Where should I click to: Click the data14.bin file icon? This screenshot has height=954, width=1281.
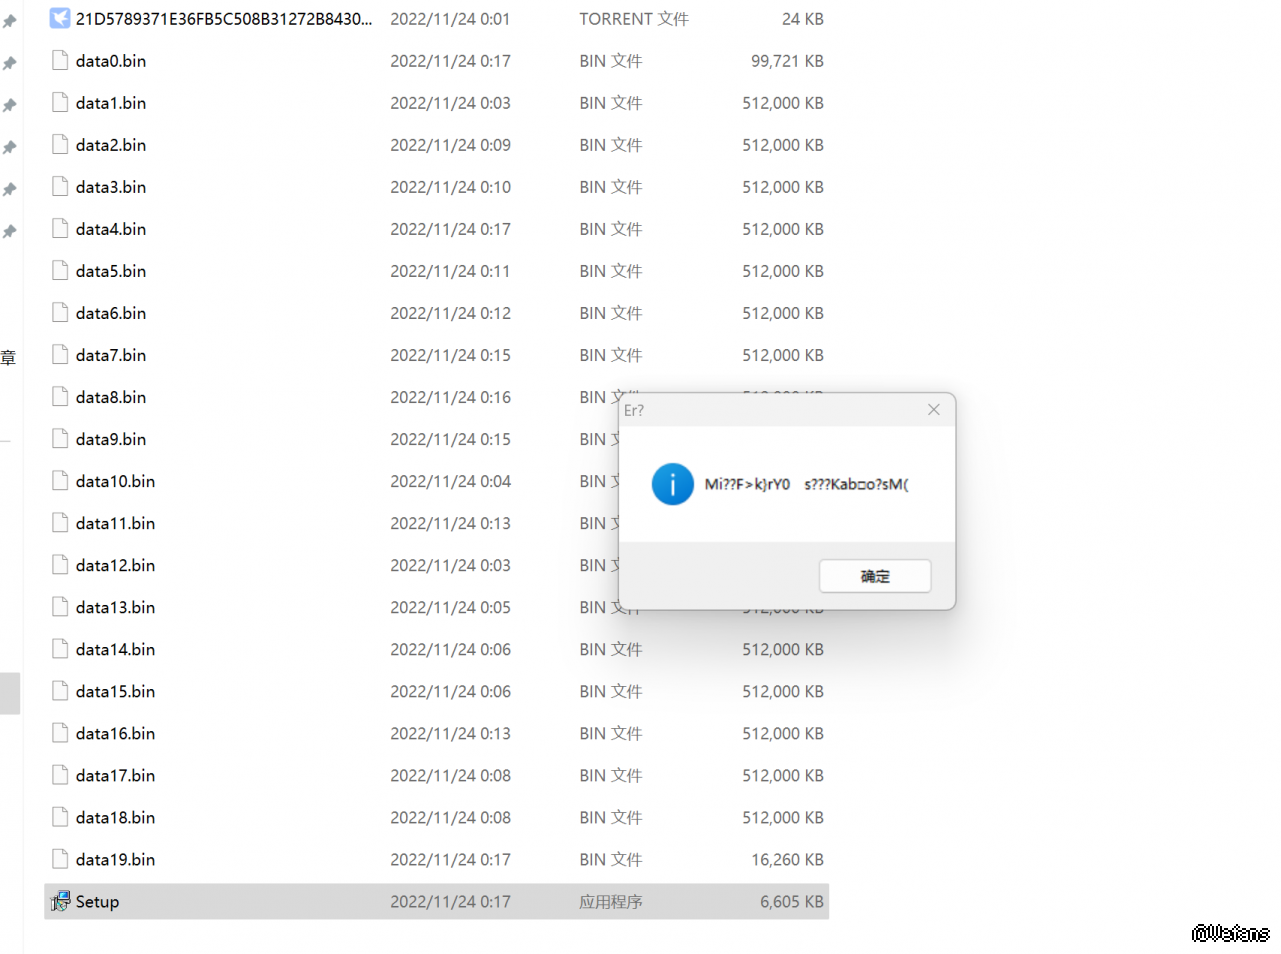coord(60,648)
